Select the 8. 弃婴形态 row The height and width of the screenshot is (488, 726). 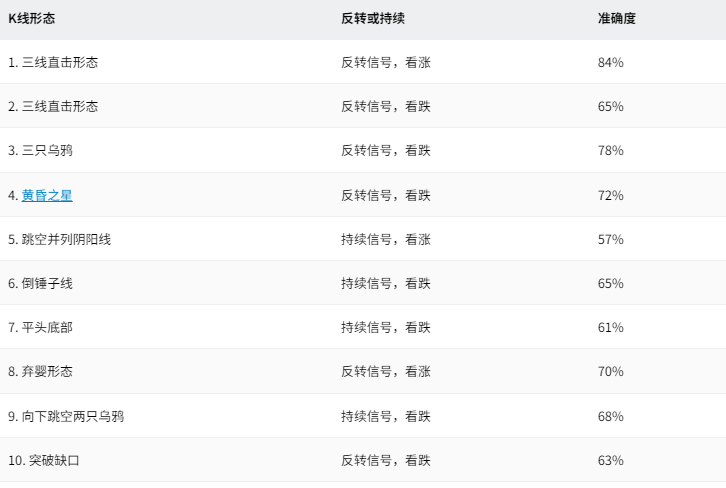click(x=363, y=371)
